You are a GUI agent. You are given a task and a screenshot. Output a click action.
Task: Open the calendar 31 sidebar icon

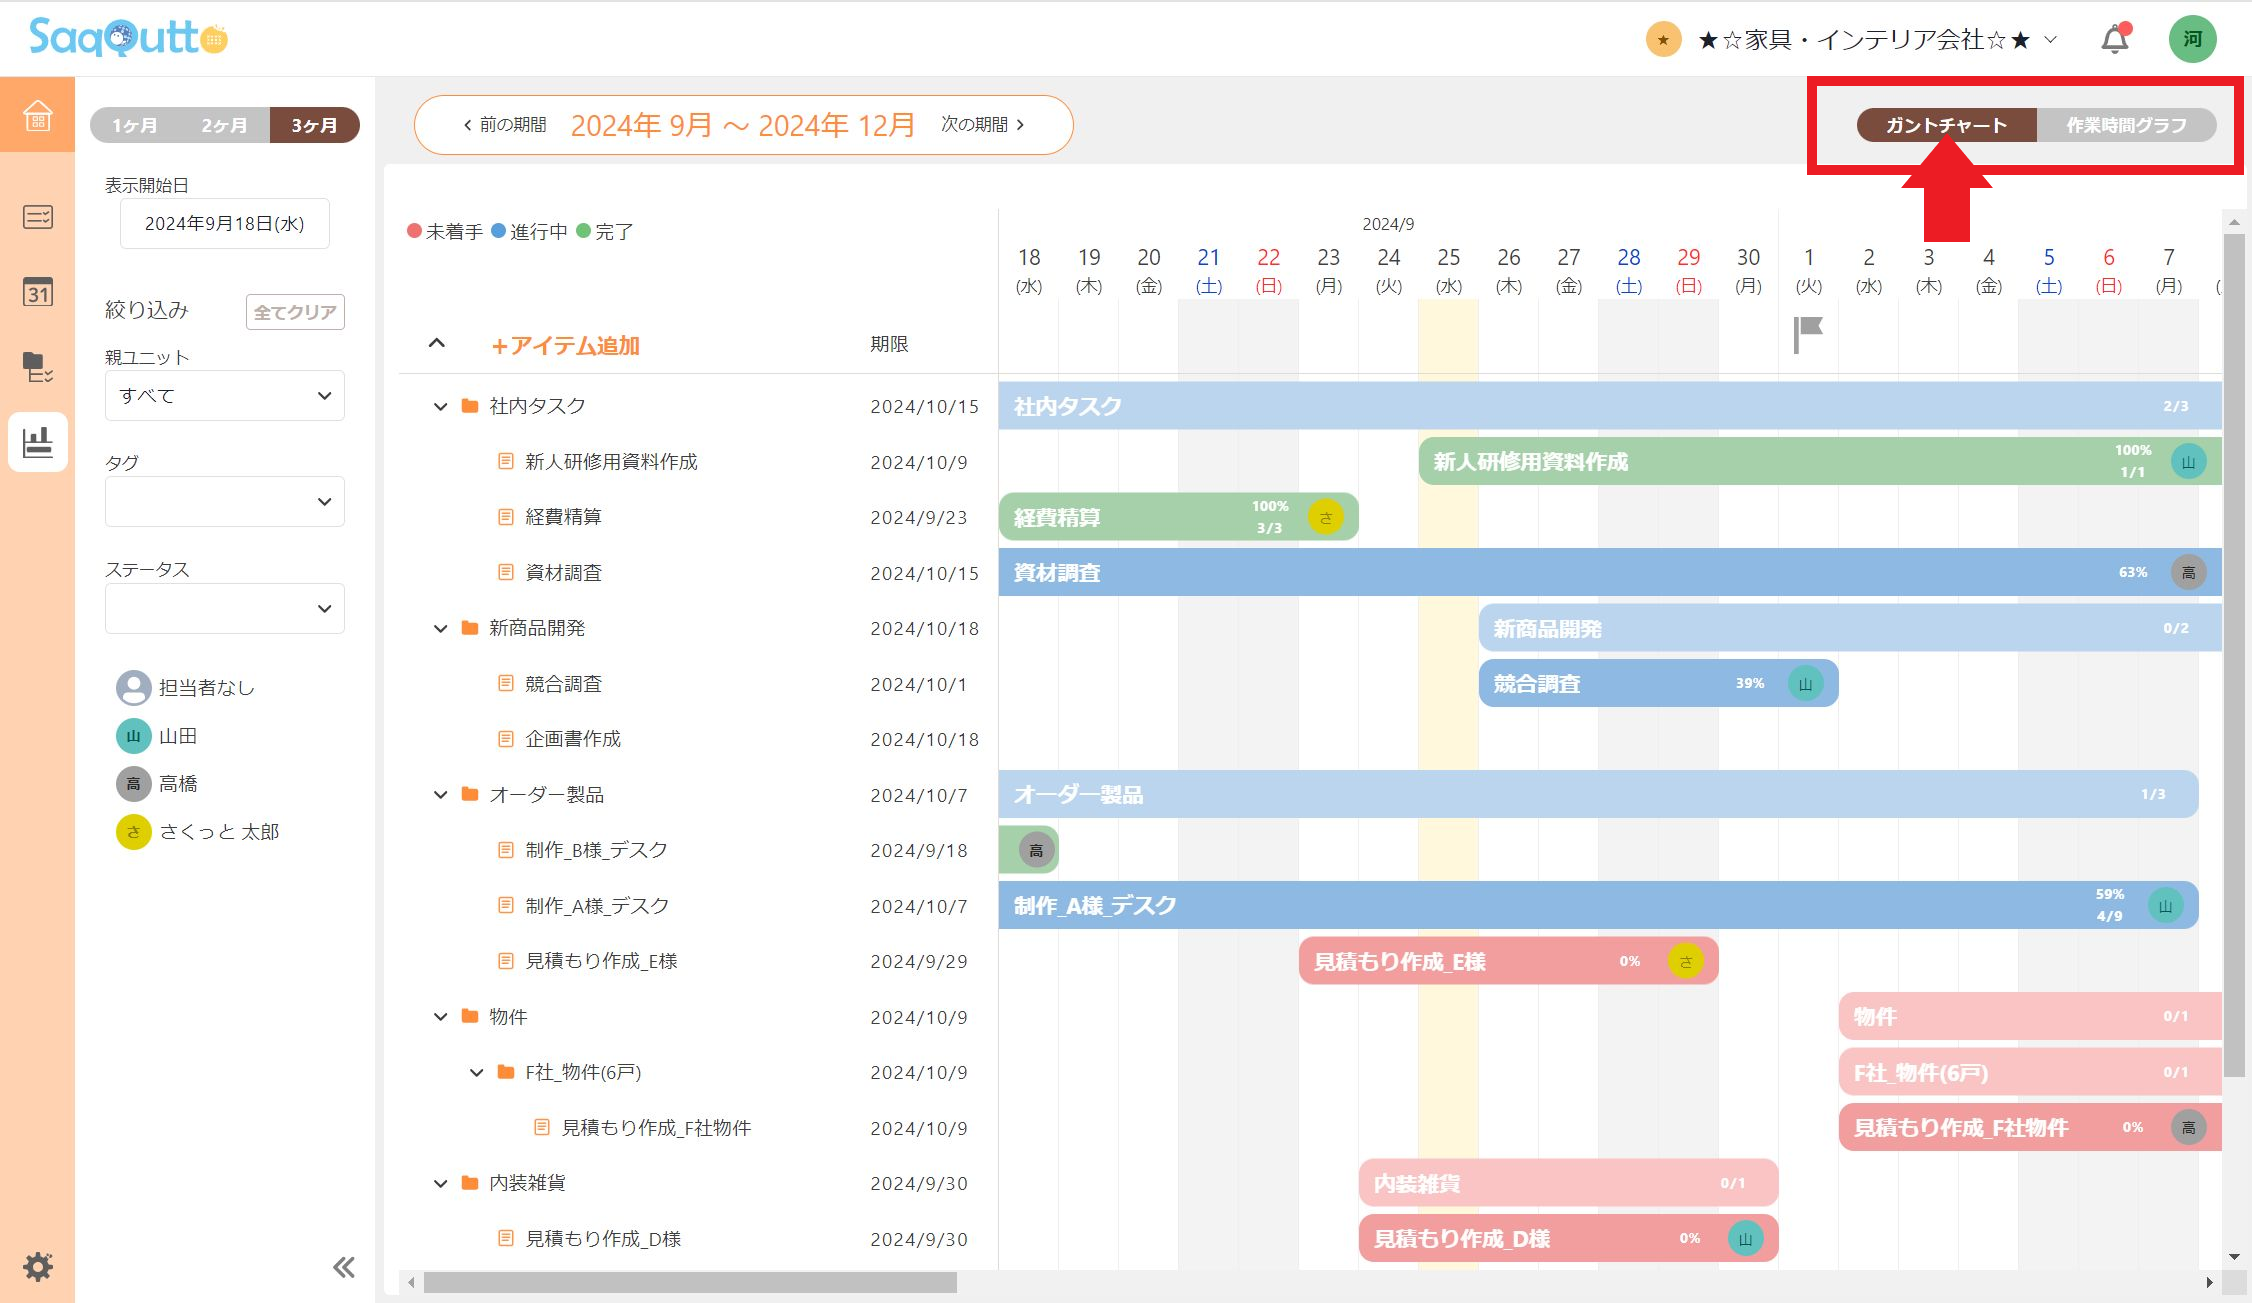(37, 292)
